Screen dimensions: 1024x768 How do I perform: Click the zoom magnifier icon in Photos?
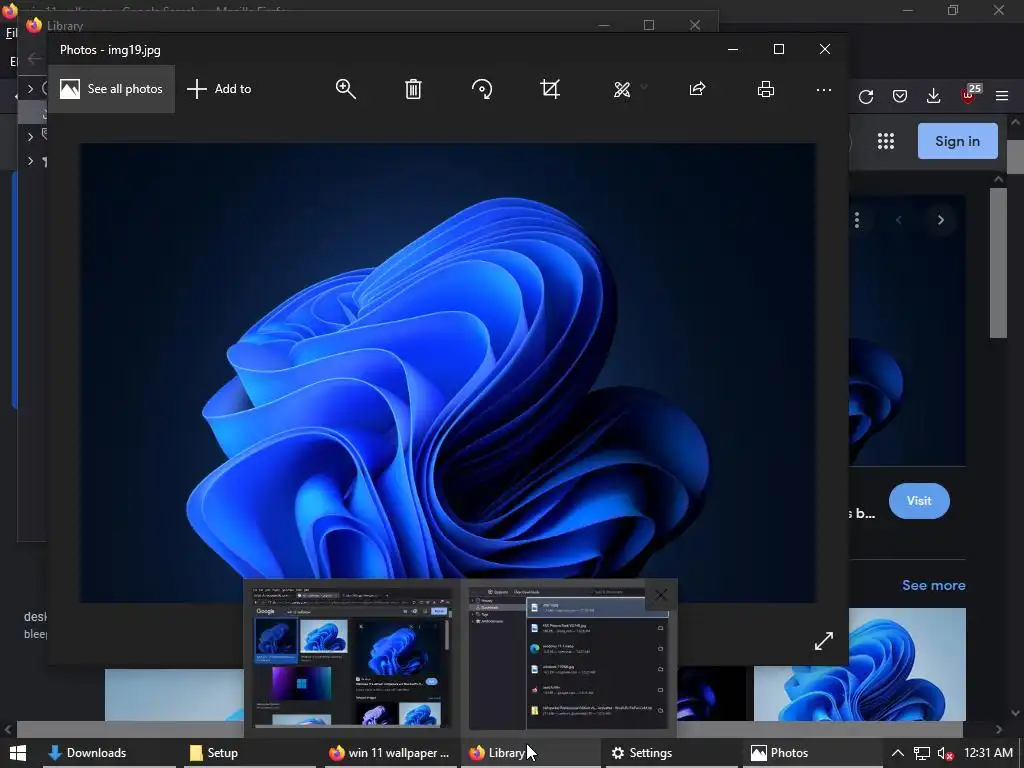pyautogui.click(x=346, y=89)
